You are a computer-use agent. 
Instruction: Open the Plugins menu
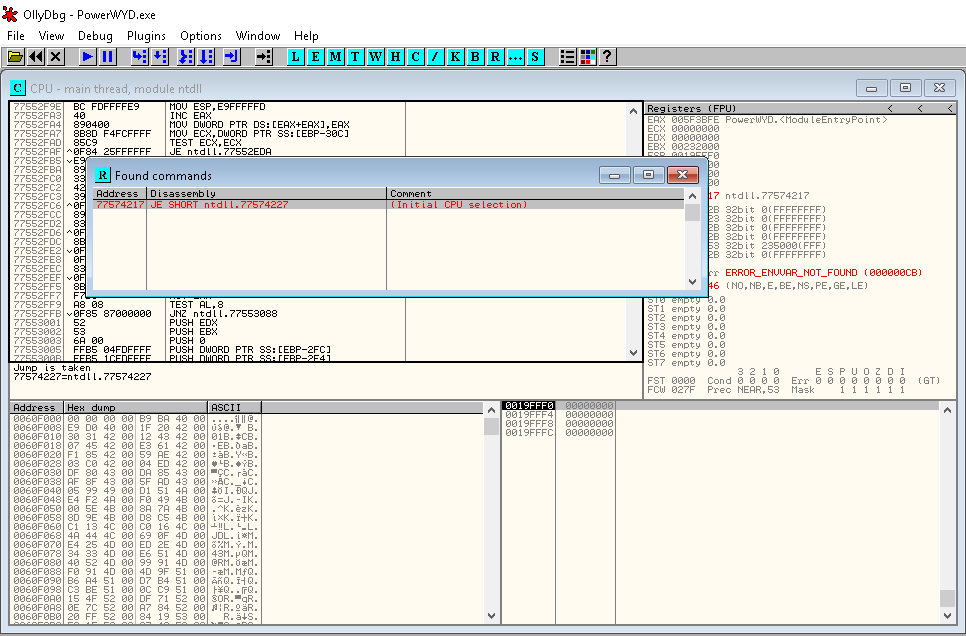pyautogui.click(x=146, y=36)
